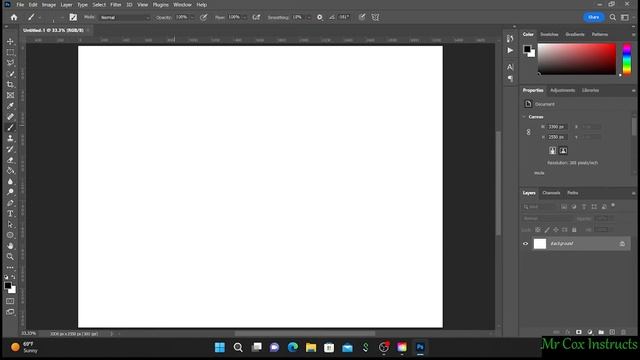640x360 pixels.
Task: Open the Filter menu
Action: pos(116,5)
